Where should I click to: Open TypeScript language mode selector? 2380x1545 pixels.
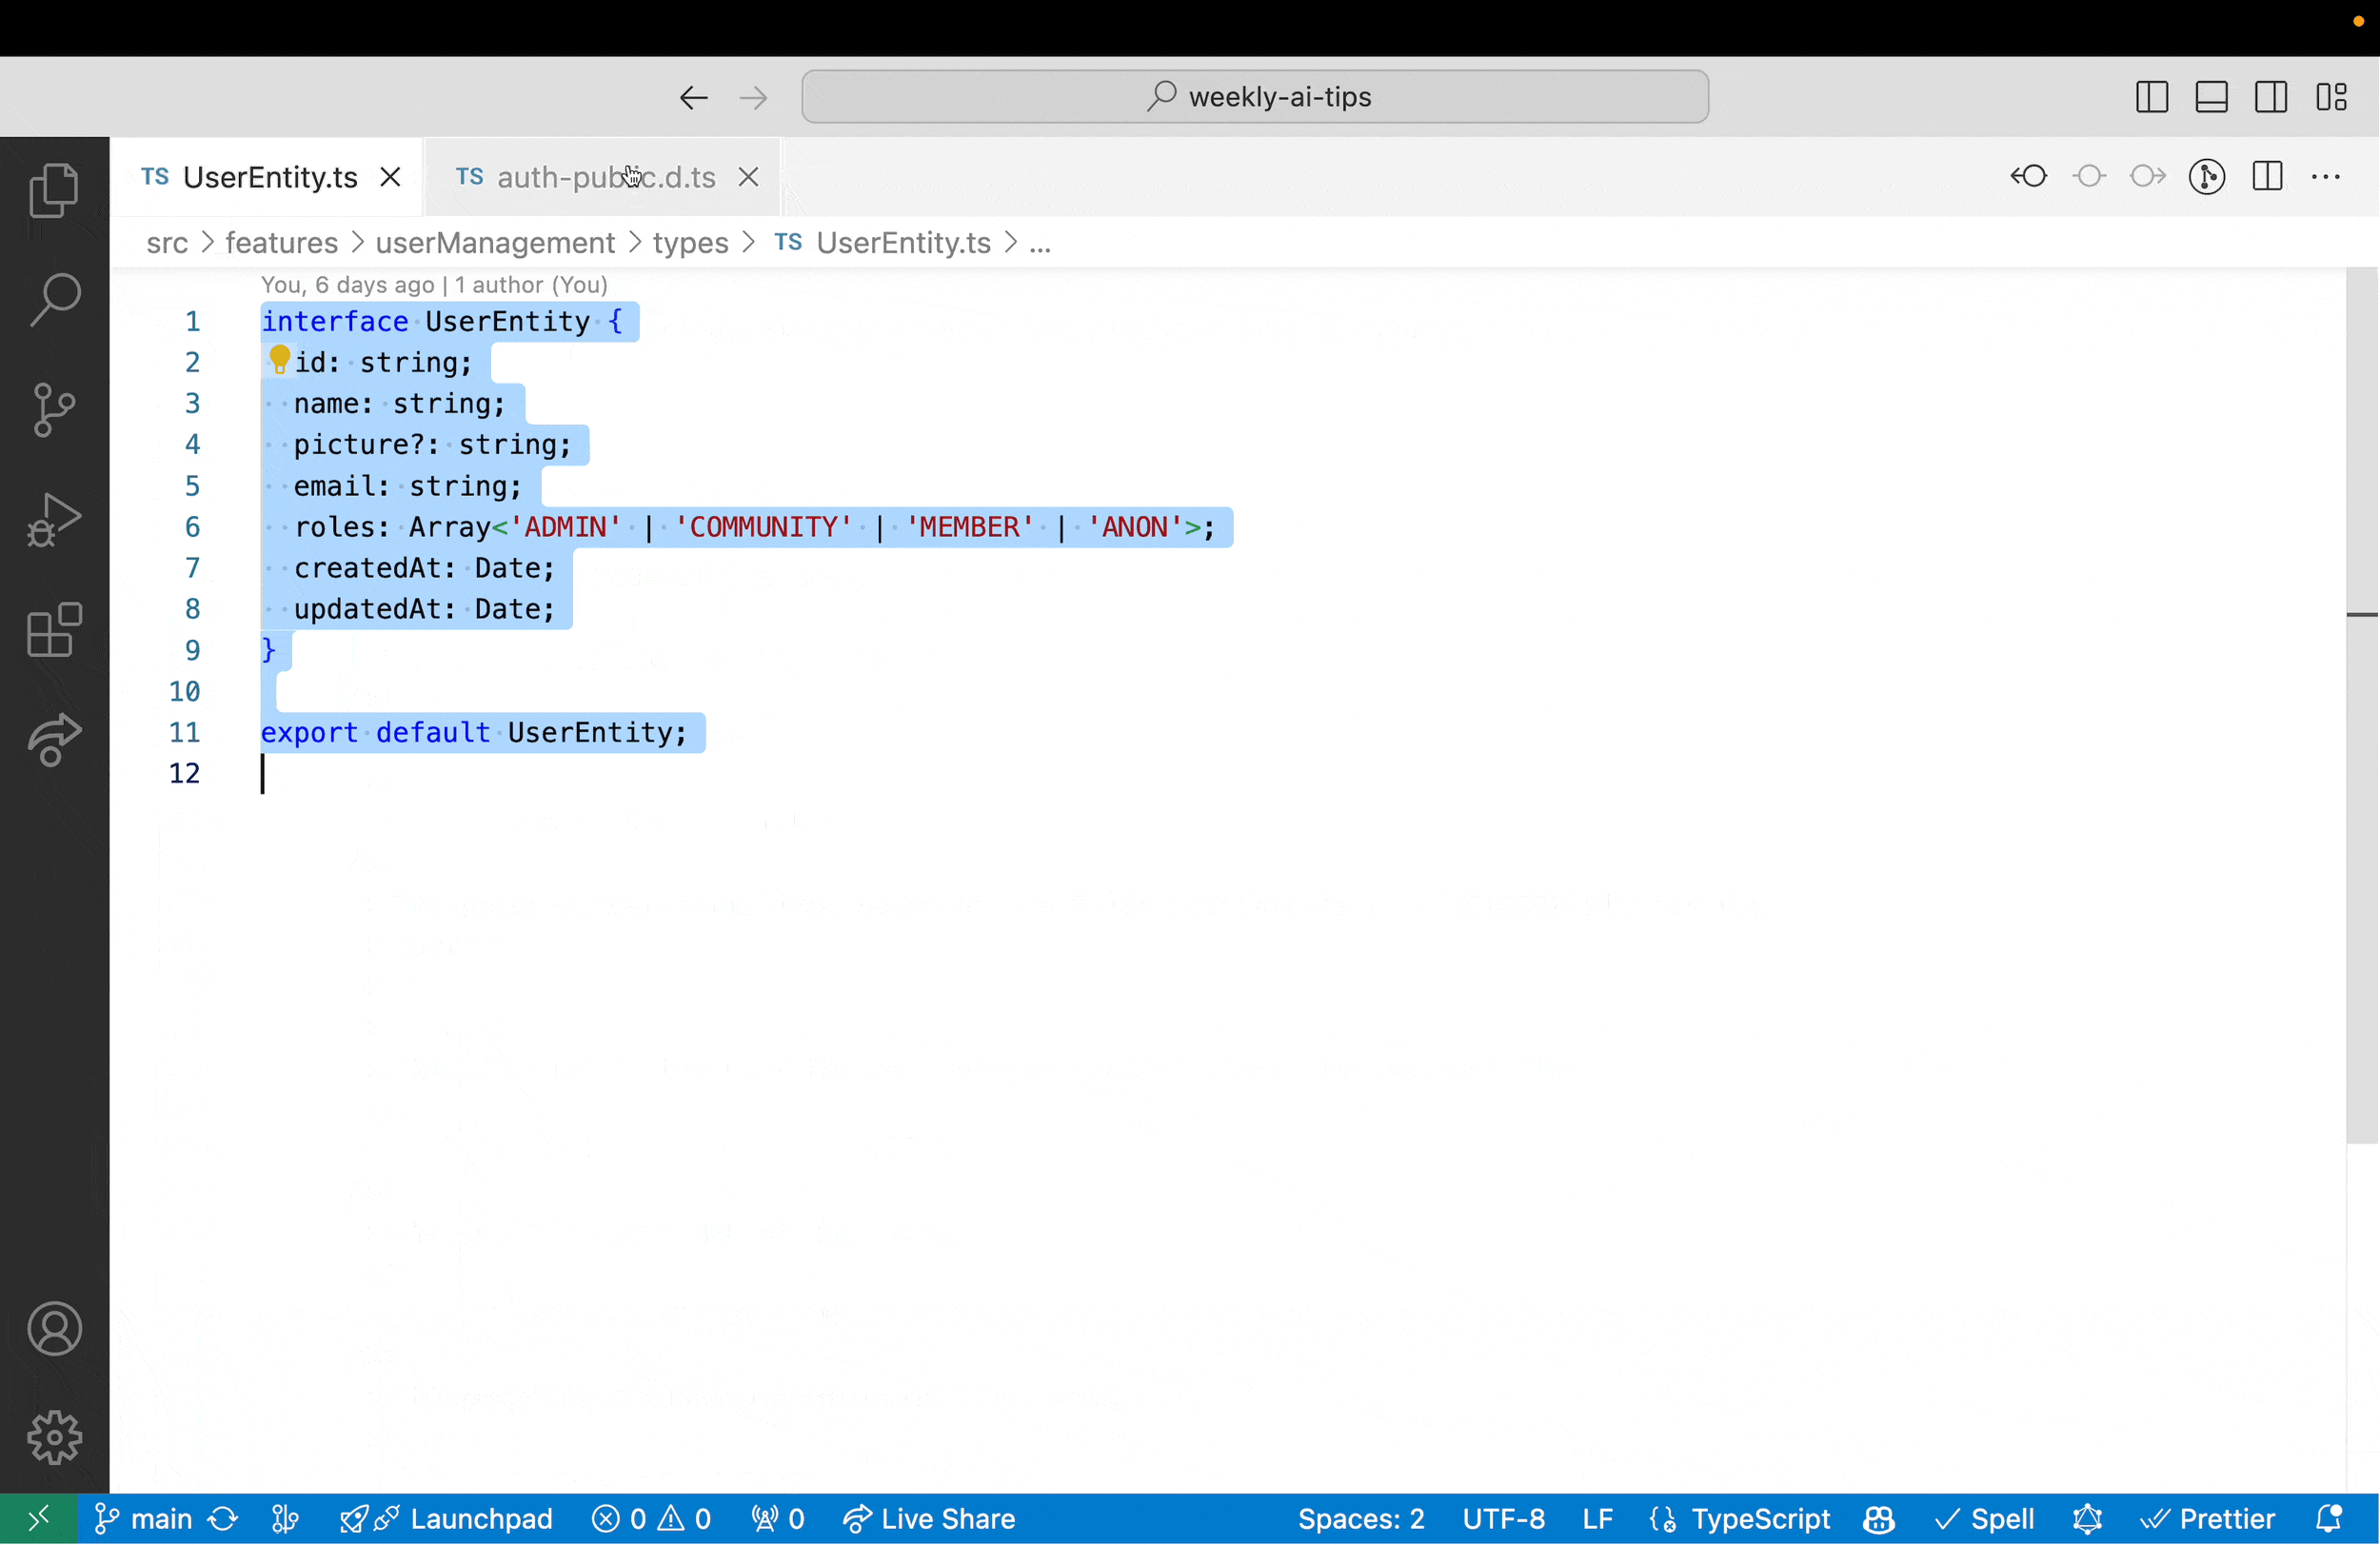tap(1760, 1520)
